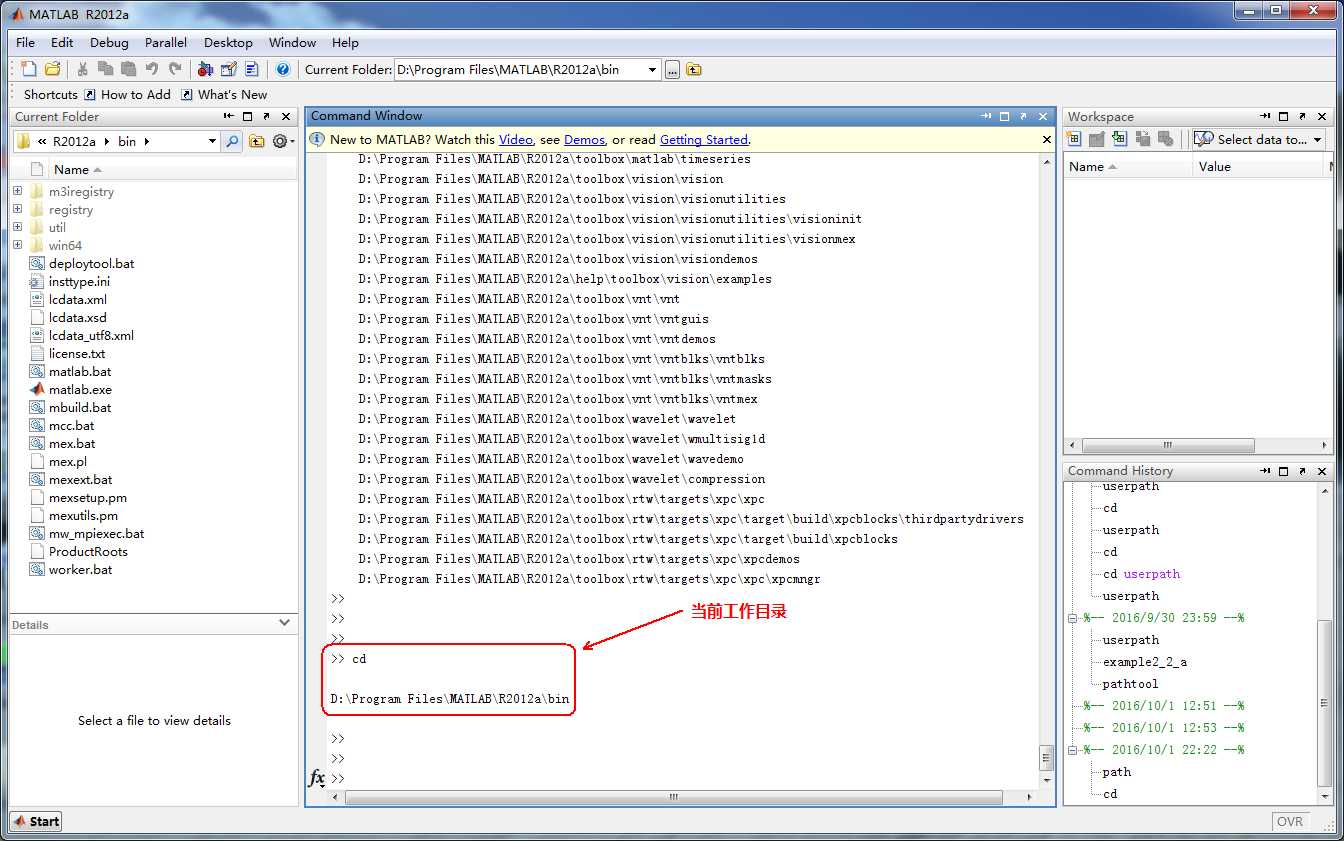
Task: Close the New to MATLAB banner
Action: (x=1047, y=139)
